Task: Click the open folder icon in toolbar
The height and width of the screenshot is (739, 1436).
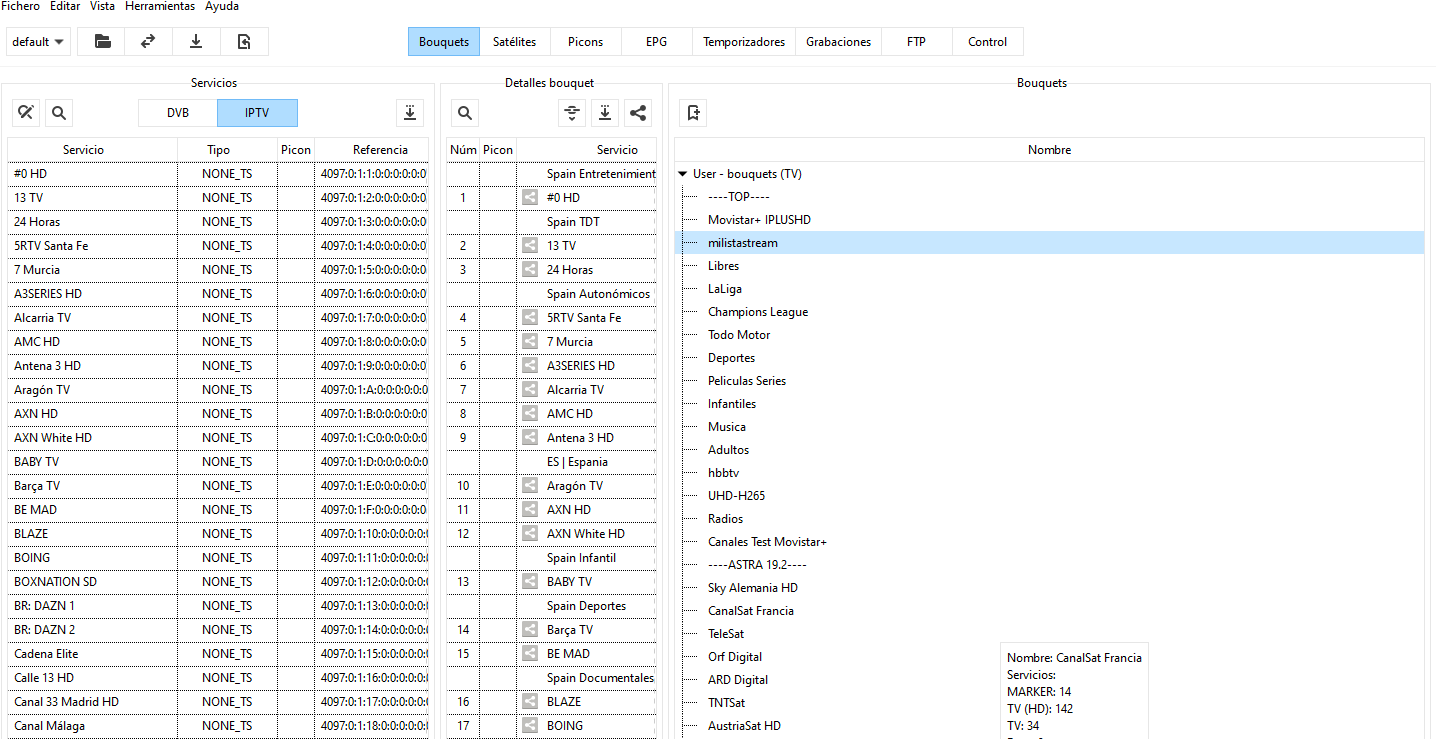Action: [102, 42]
